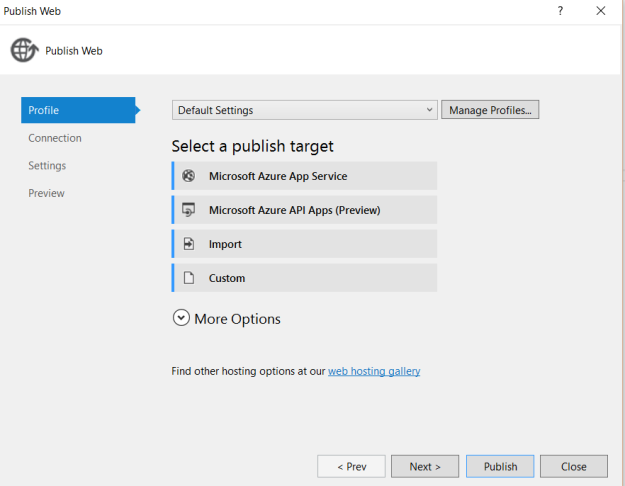Click the Custom blank page icon
The width and height of the screenshot is (625, 486).
click(189, 277)
